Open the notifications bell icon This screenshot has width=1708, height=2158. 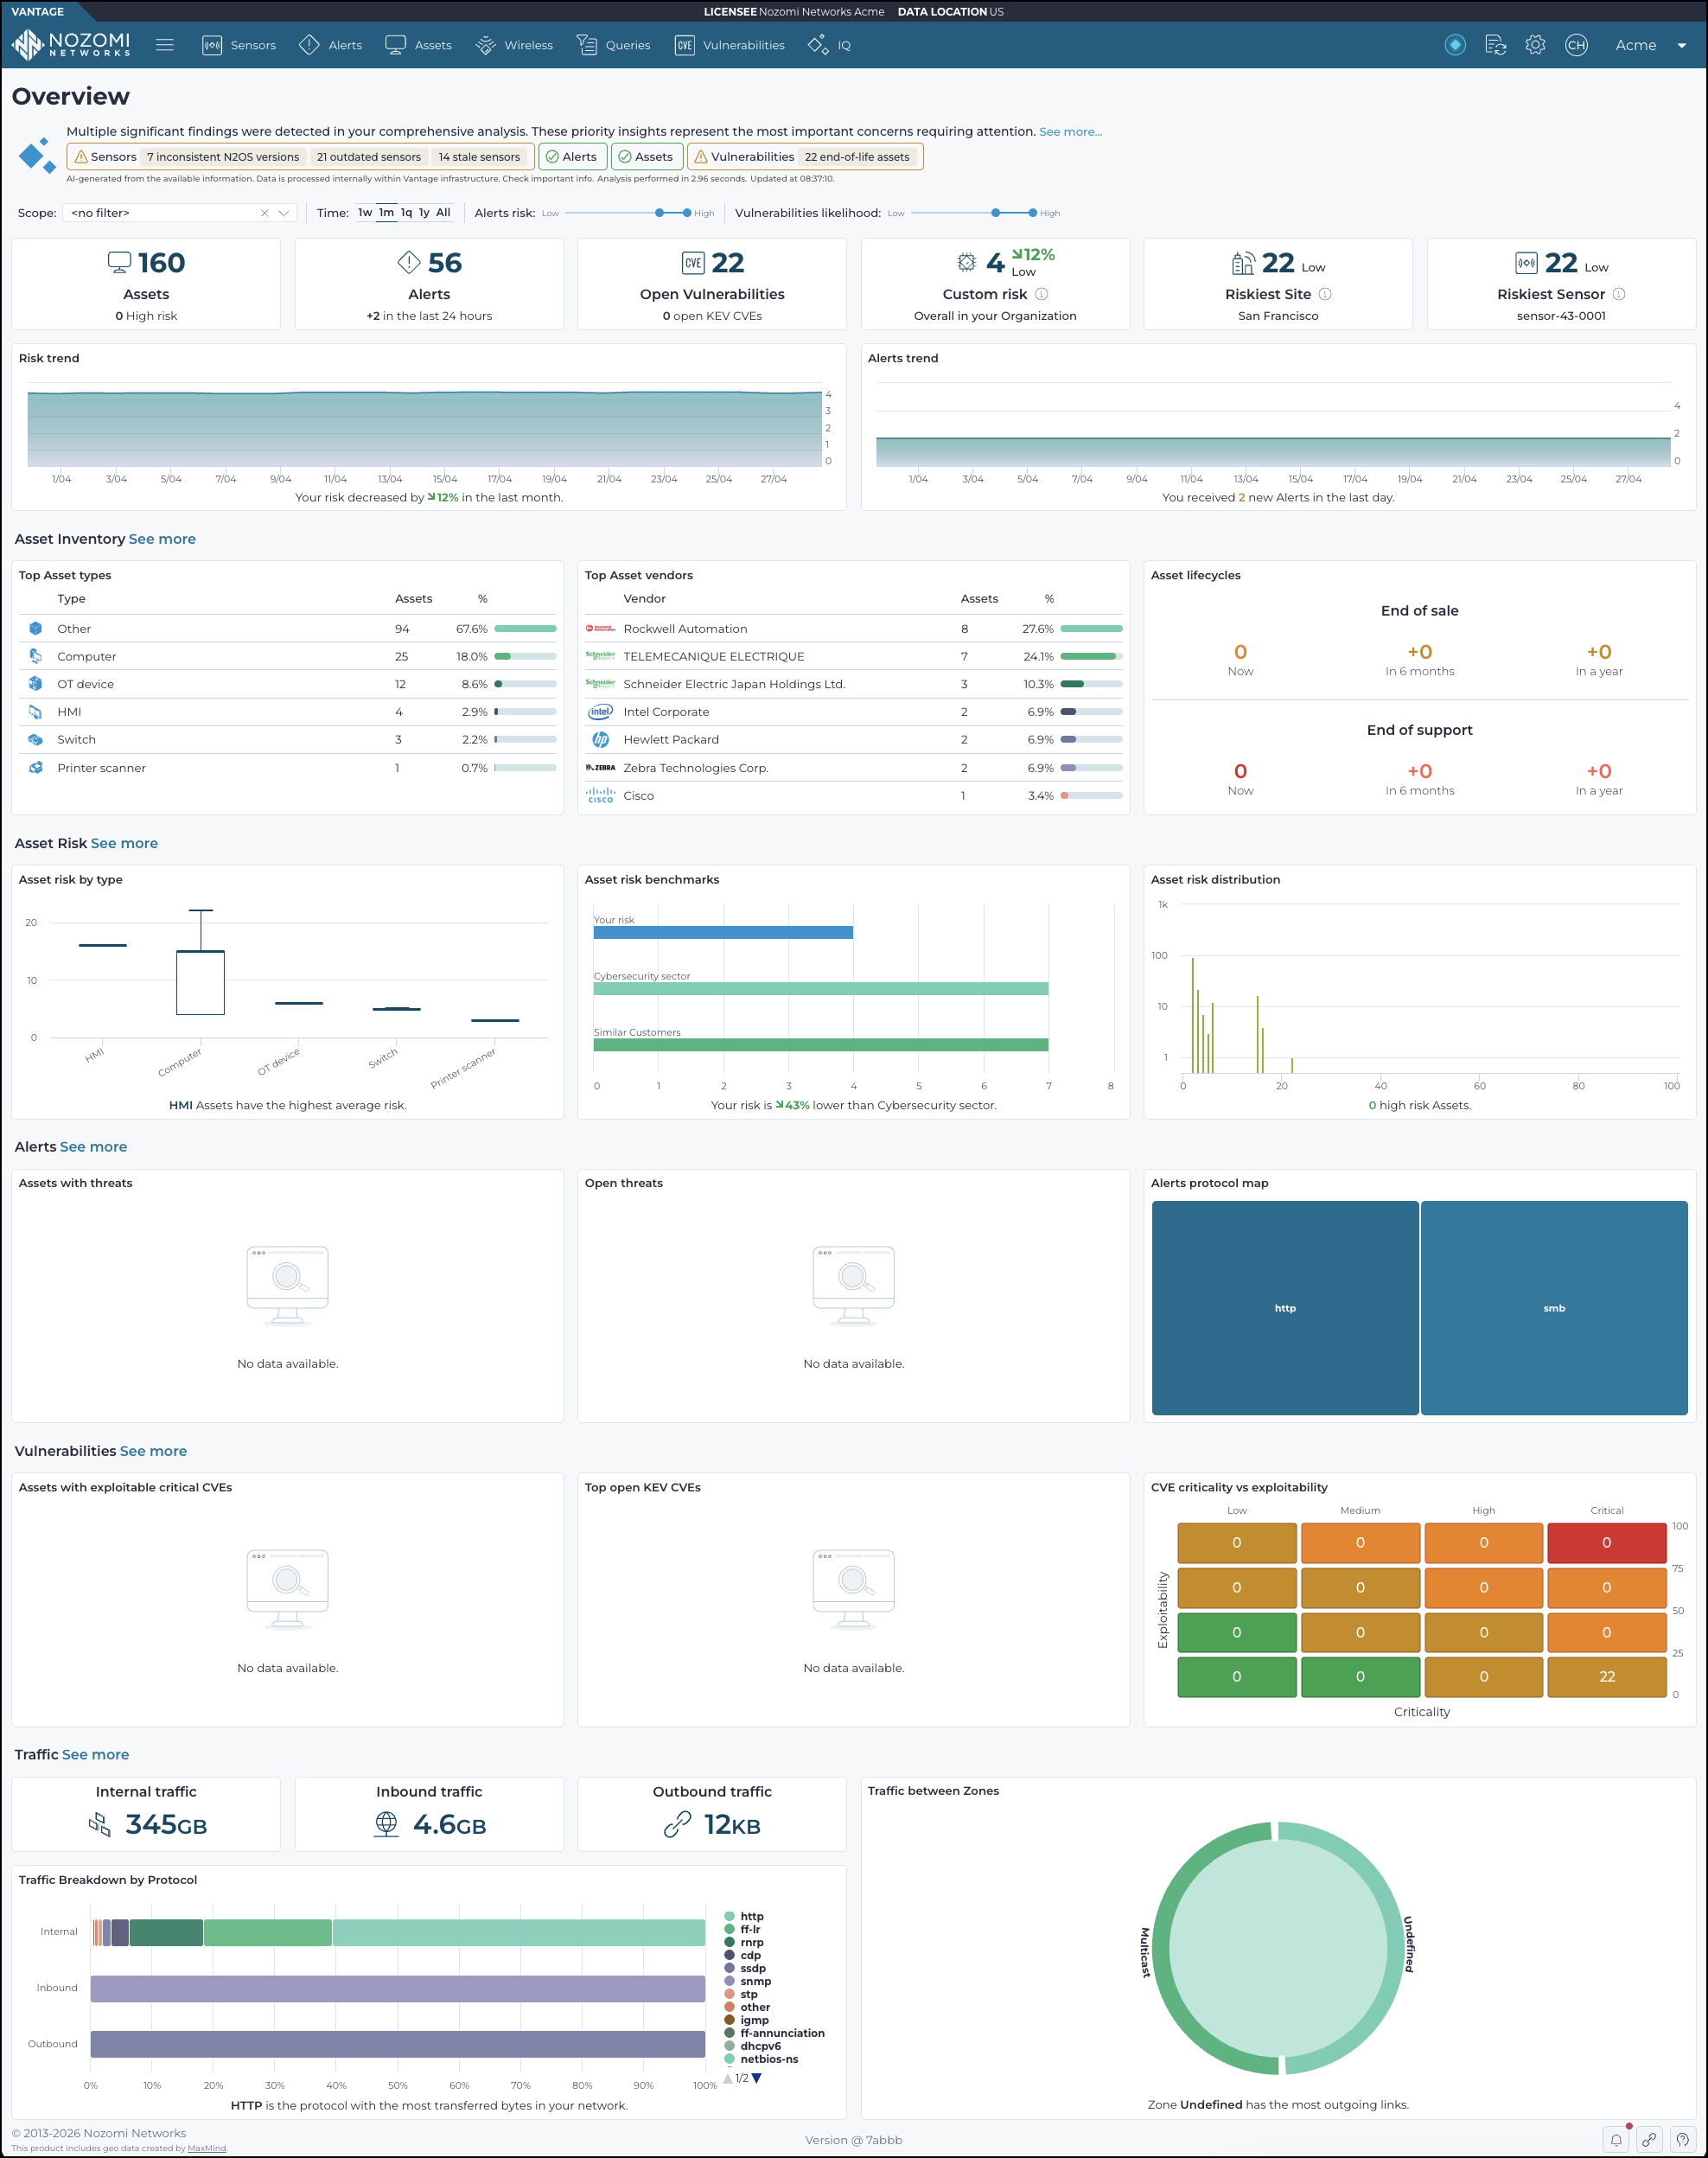1616,2140
